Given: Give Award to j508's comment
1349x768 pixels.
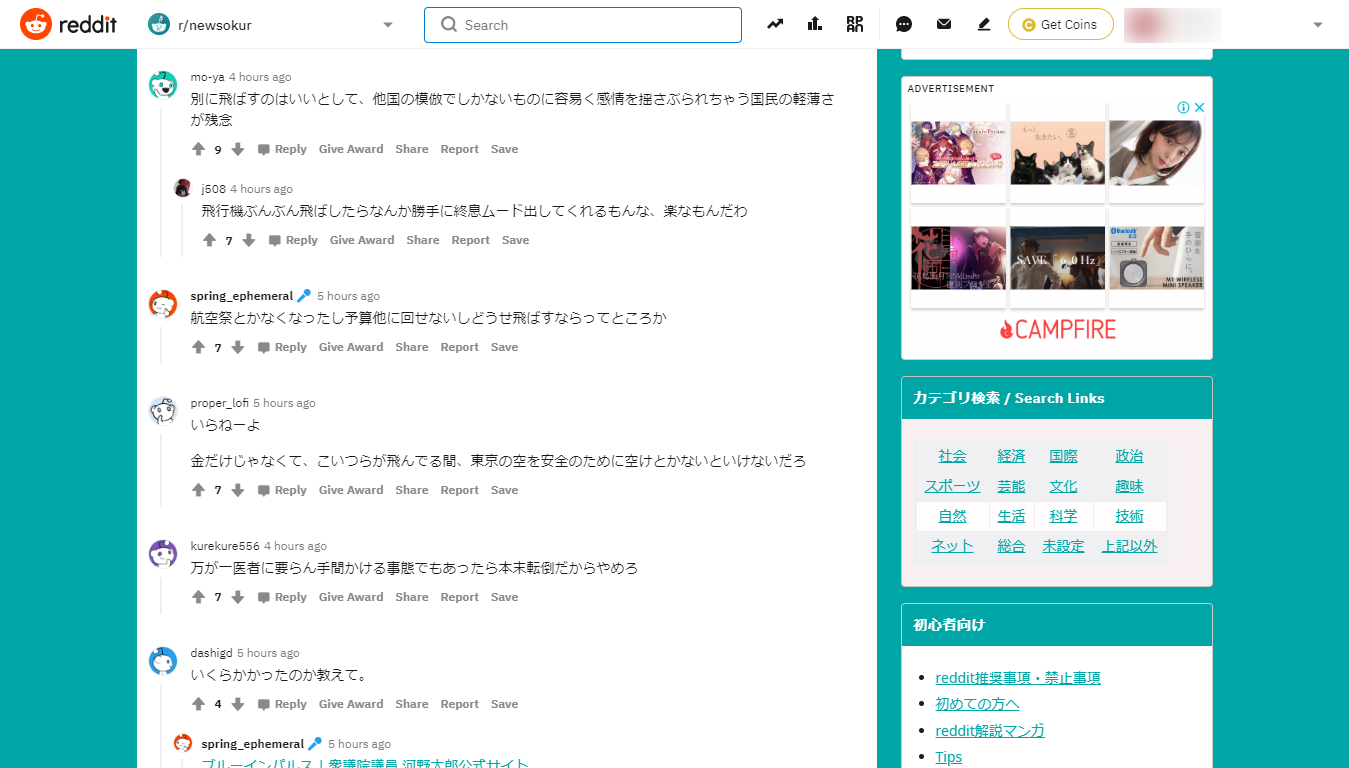Looking at the screenshot, I should pos(362,240).
